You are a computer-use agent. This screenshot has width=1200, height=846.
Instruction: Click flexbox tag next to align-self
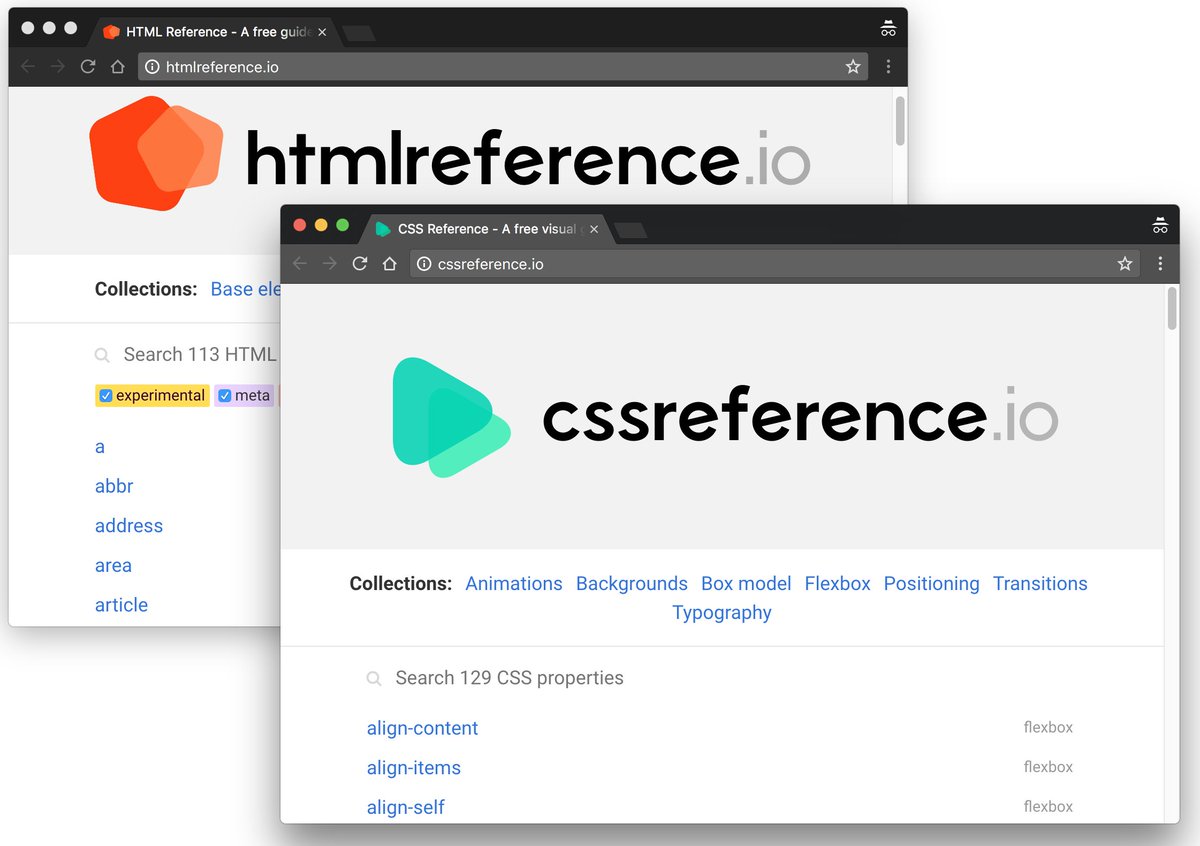pos(1048,807)
